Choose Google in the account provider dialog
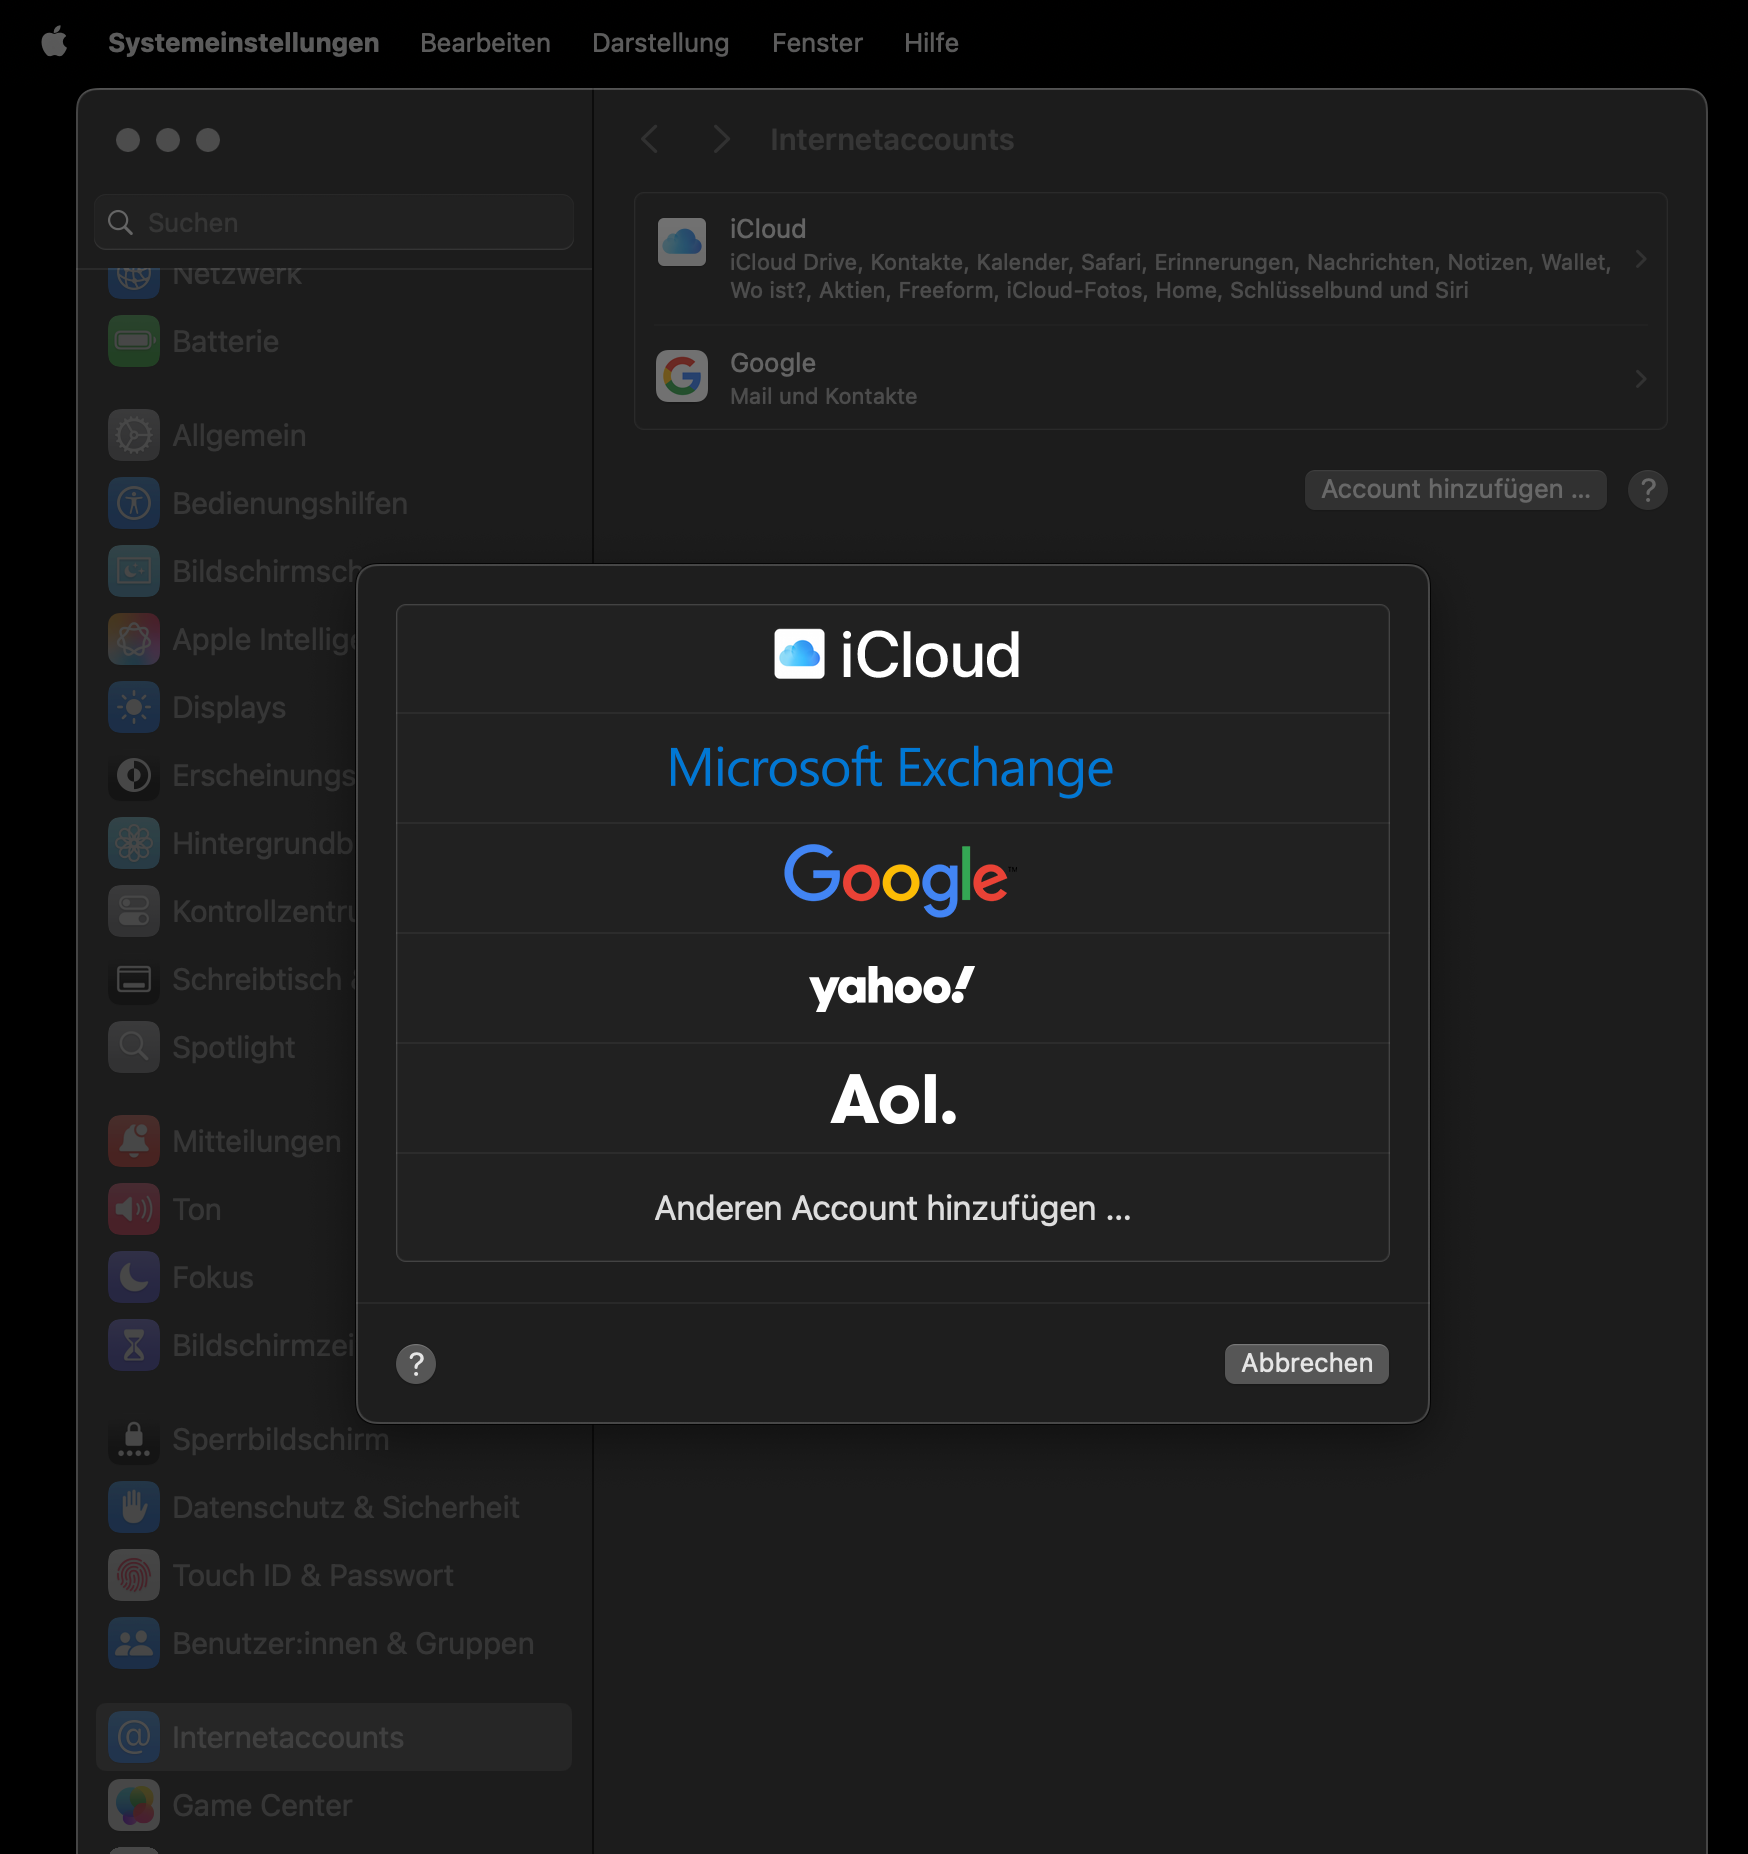1748x1854 pixels. [892, 878]
